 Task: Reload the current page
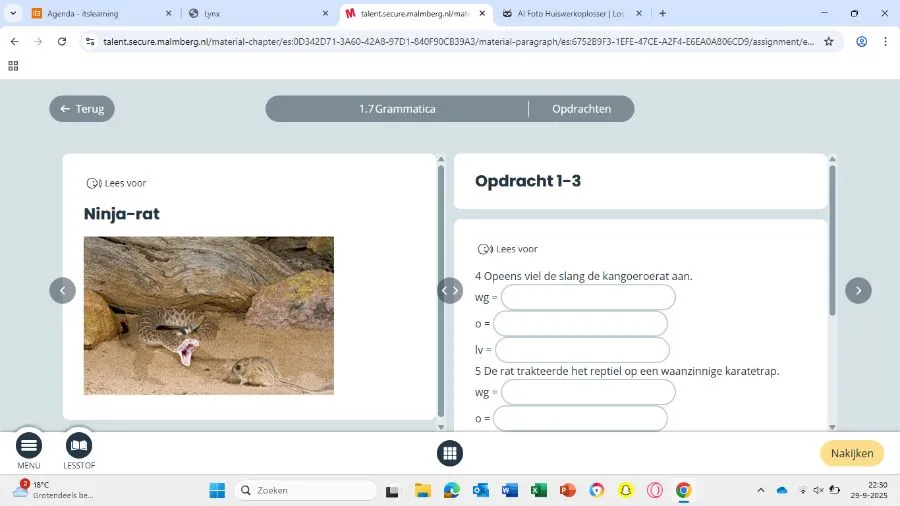tap(62, 41)
